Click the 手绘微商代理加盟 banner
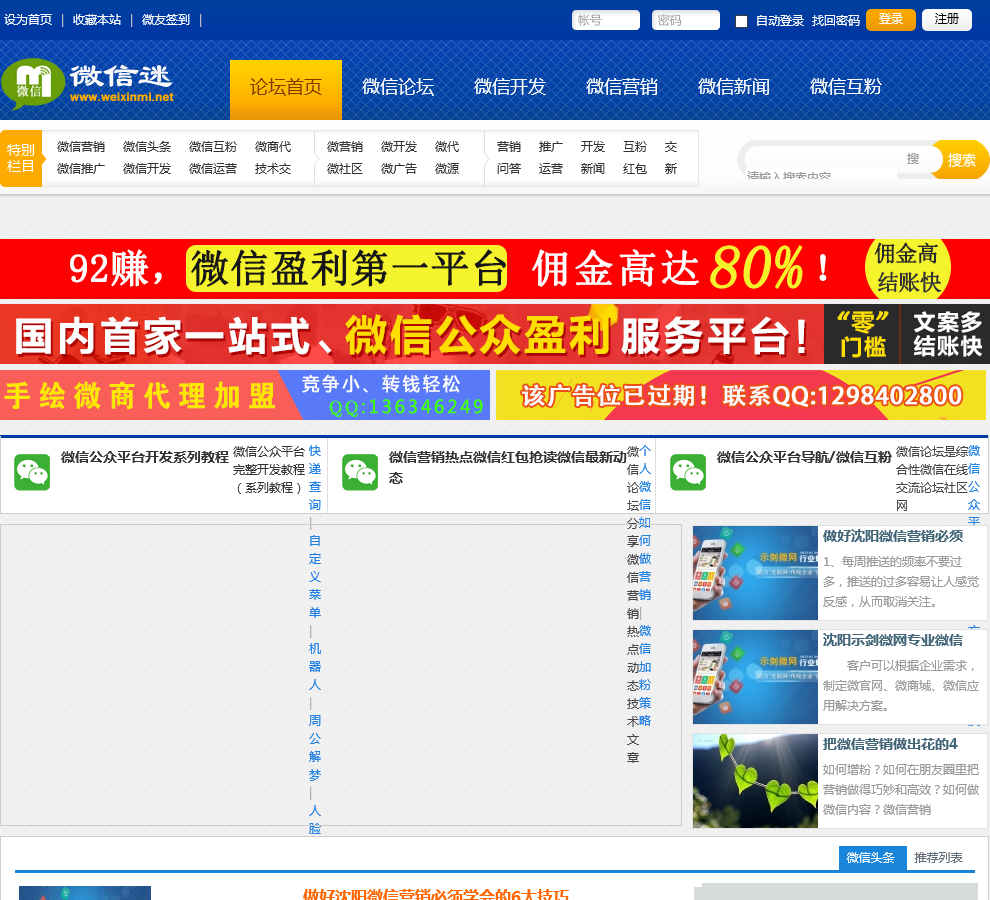Viewport: 990px width, 900px height. [x=245, y=395]
